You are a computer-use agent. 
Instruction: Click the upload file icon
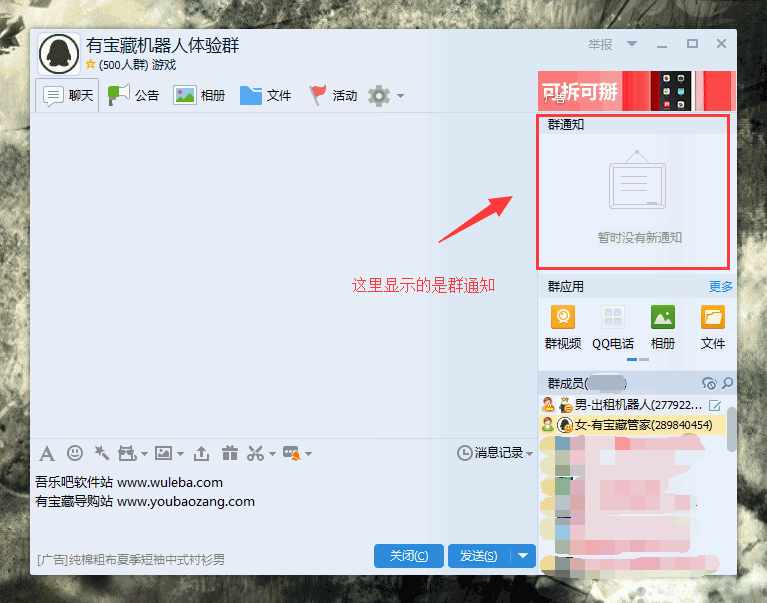coord(201,453)
